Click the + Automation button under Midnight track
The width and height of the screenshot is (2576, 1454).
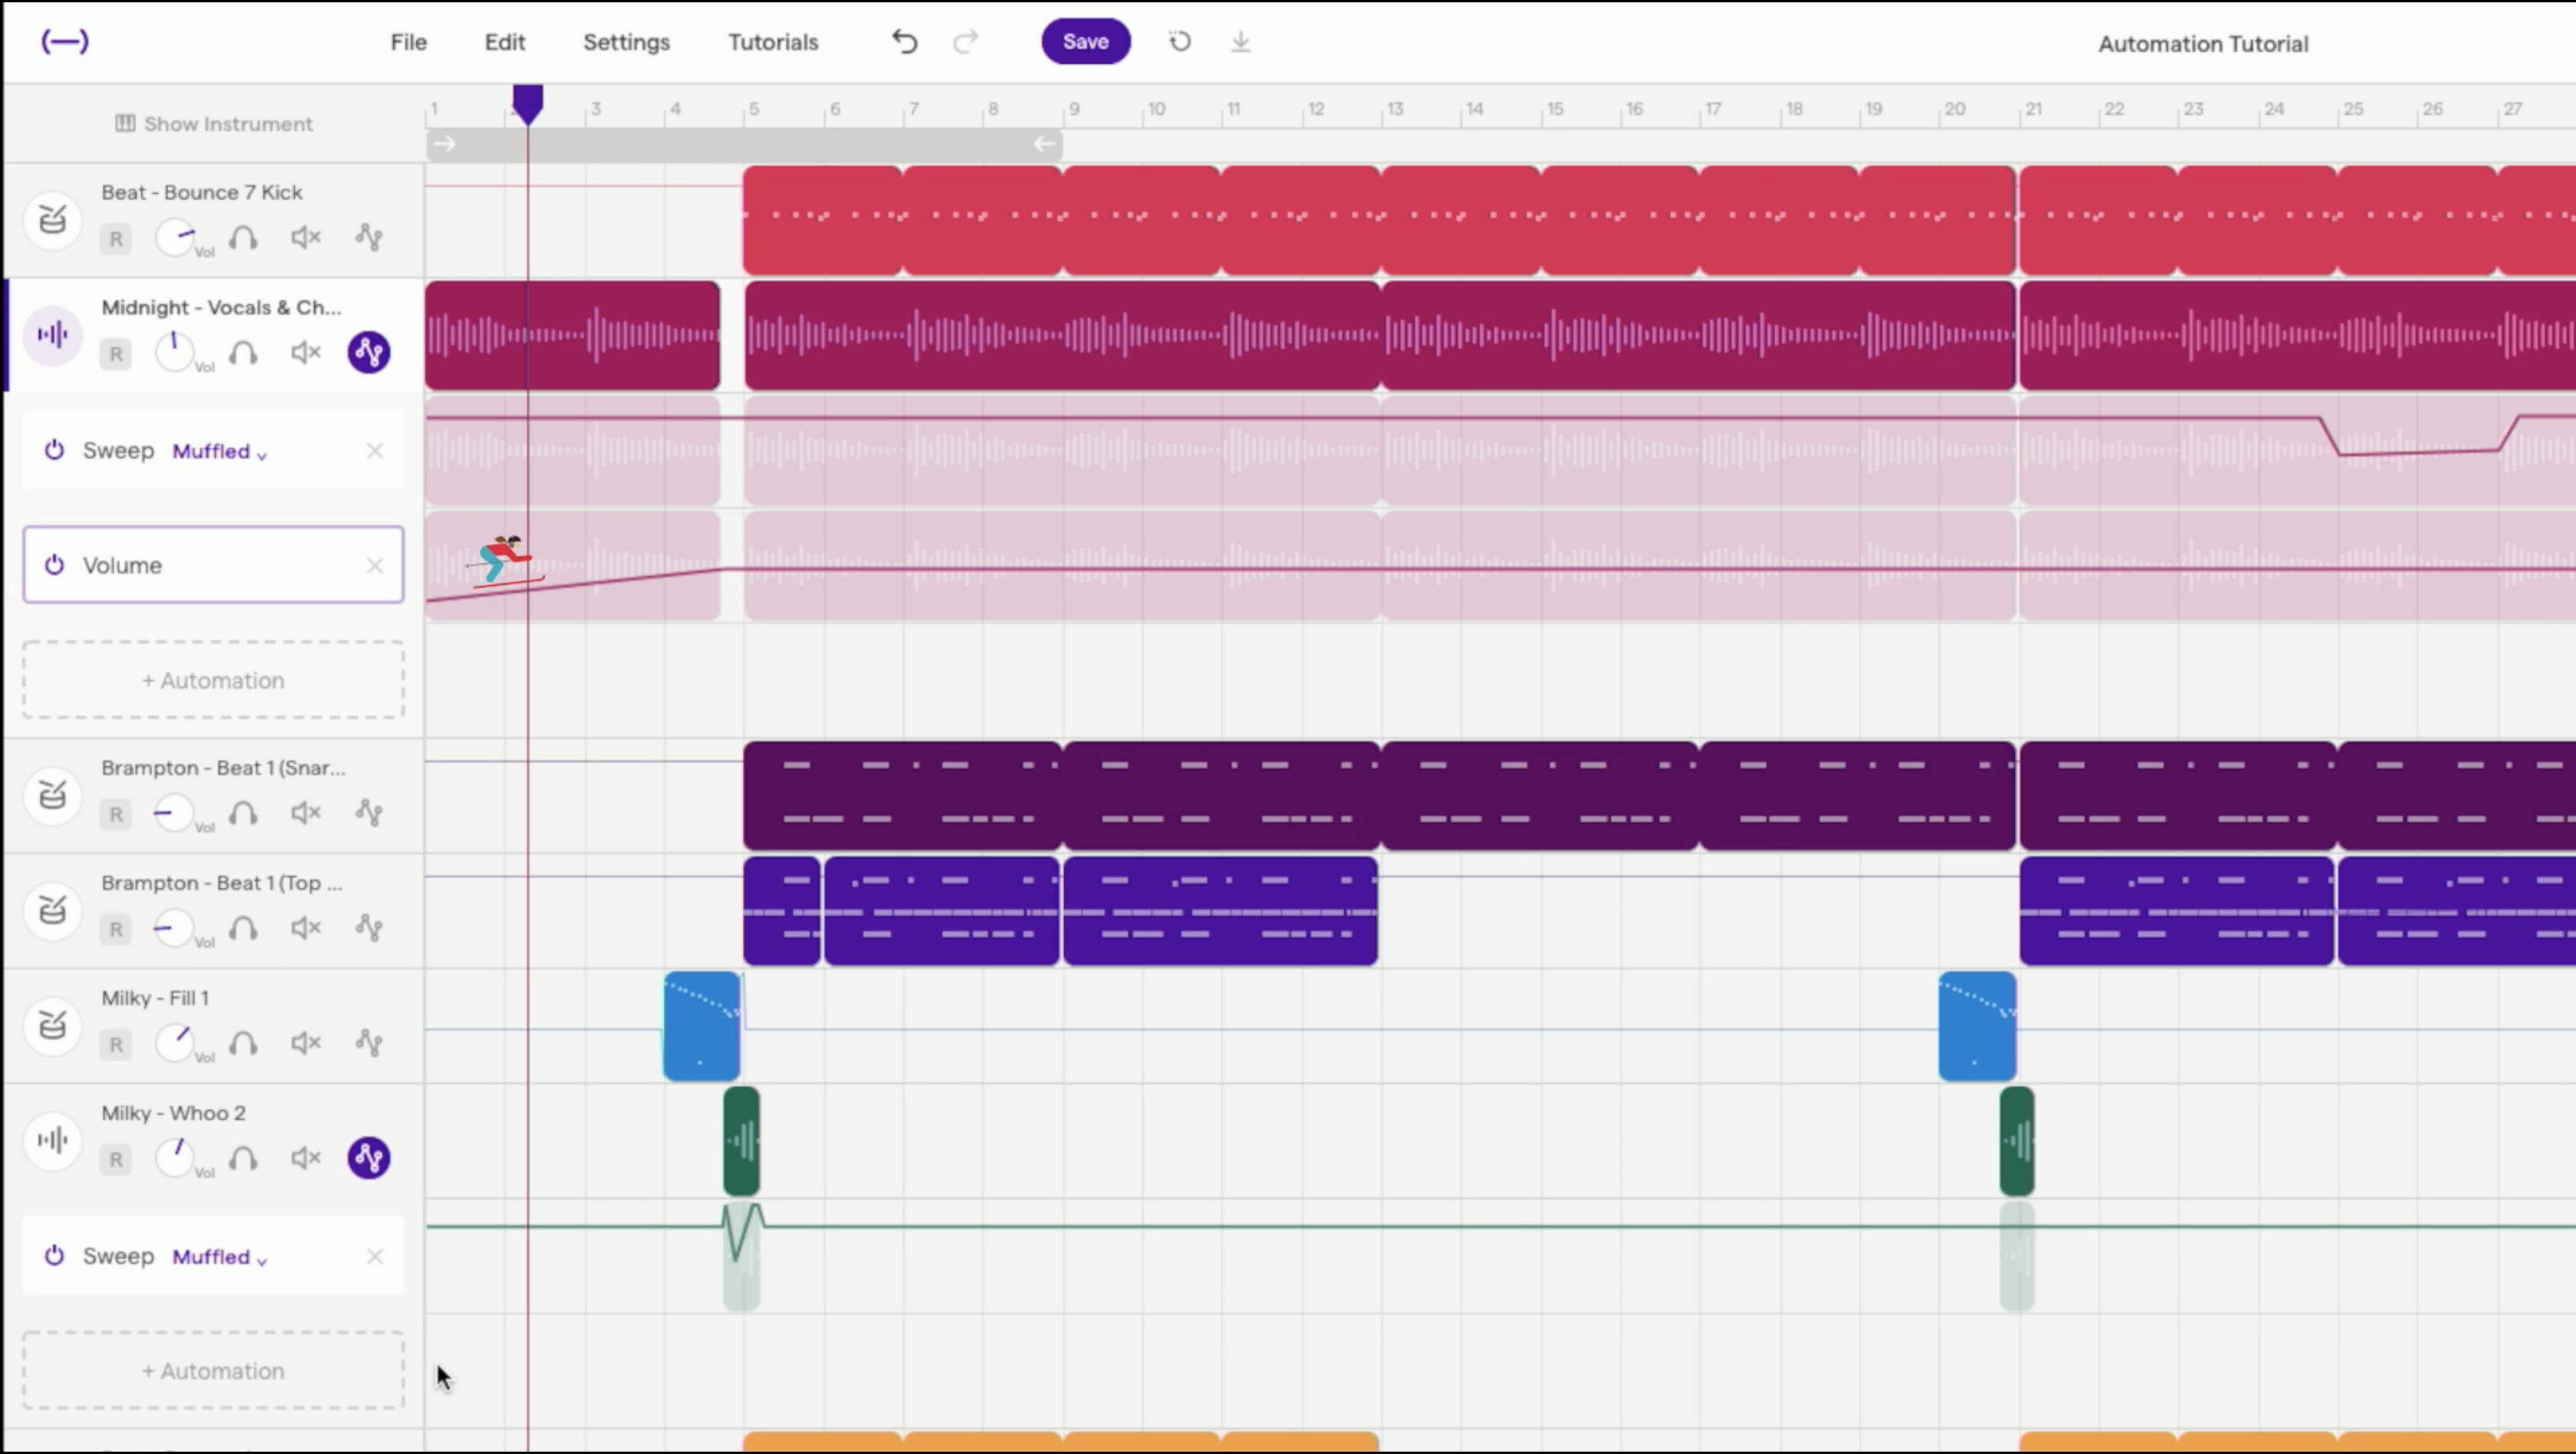(x=212, y=680)
